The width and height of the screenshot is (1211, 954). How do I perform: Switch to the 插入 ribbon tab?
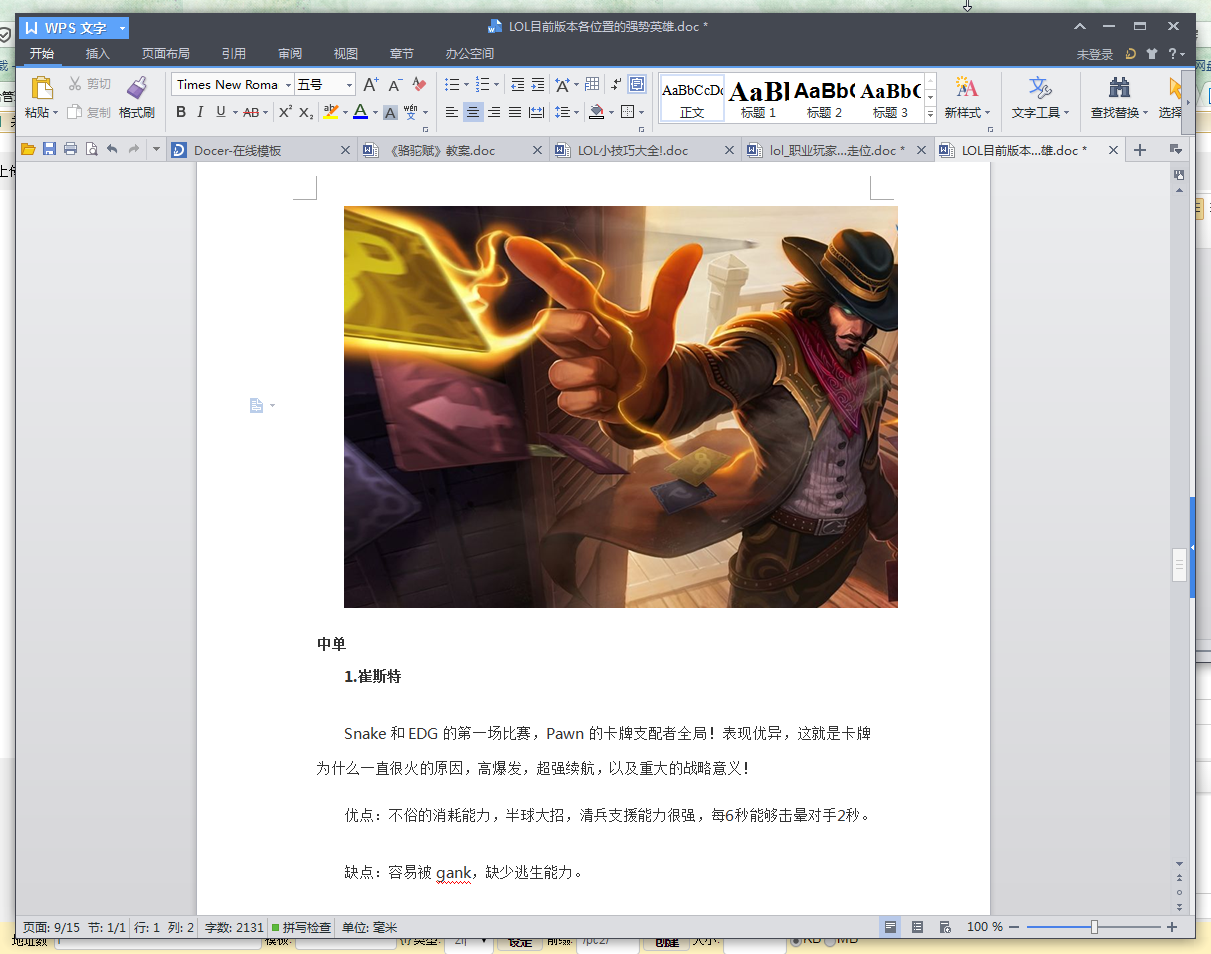coord(98,54)
